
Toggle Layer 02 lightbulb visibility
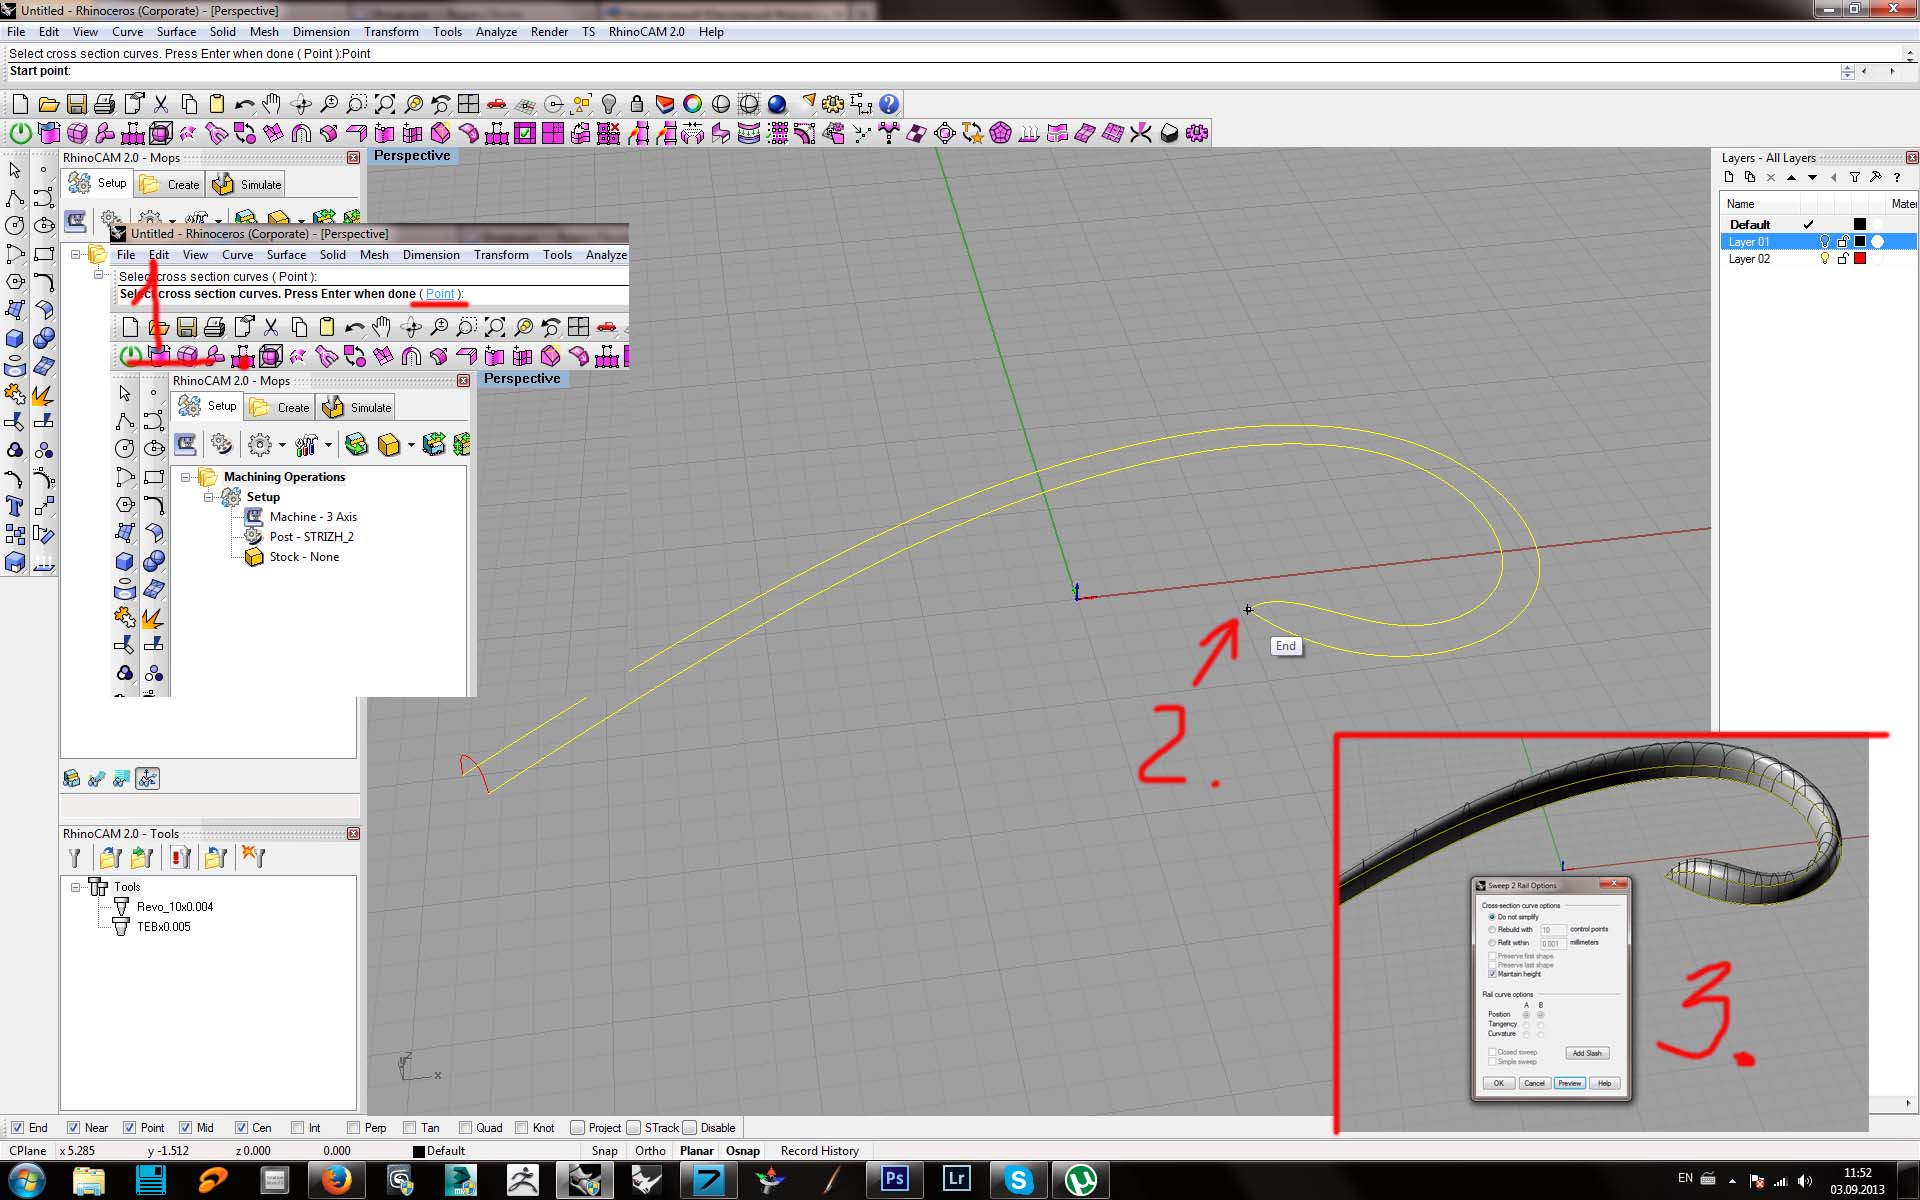1824,259
